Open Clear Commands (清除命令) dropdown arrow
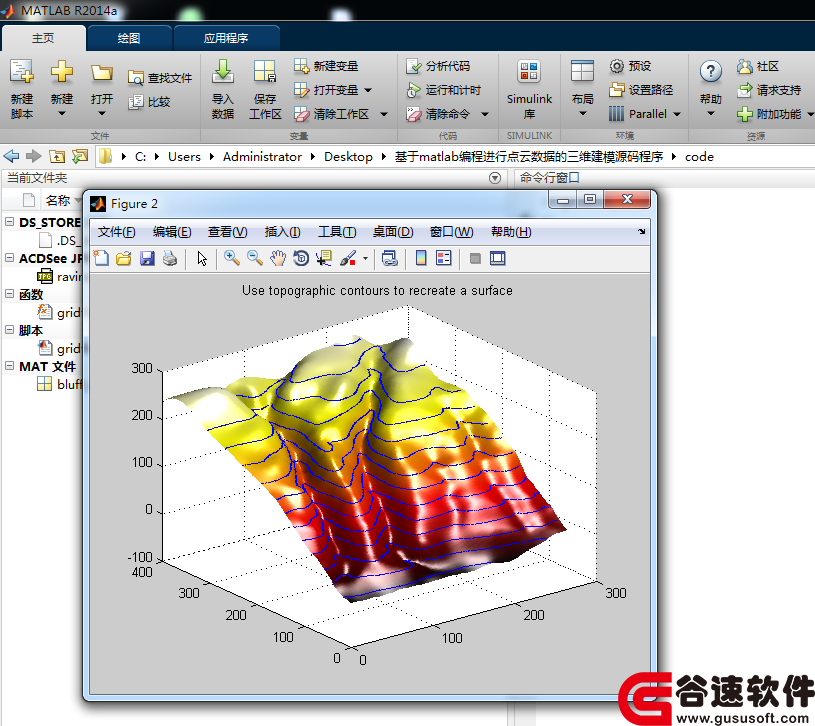This screenshot has height=726, width=815. point(485,114)
